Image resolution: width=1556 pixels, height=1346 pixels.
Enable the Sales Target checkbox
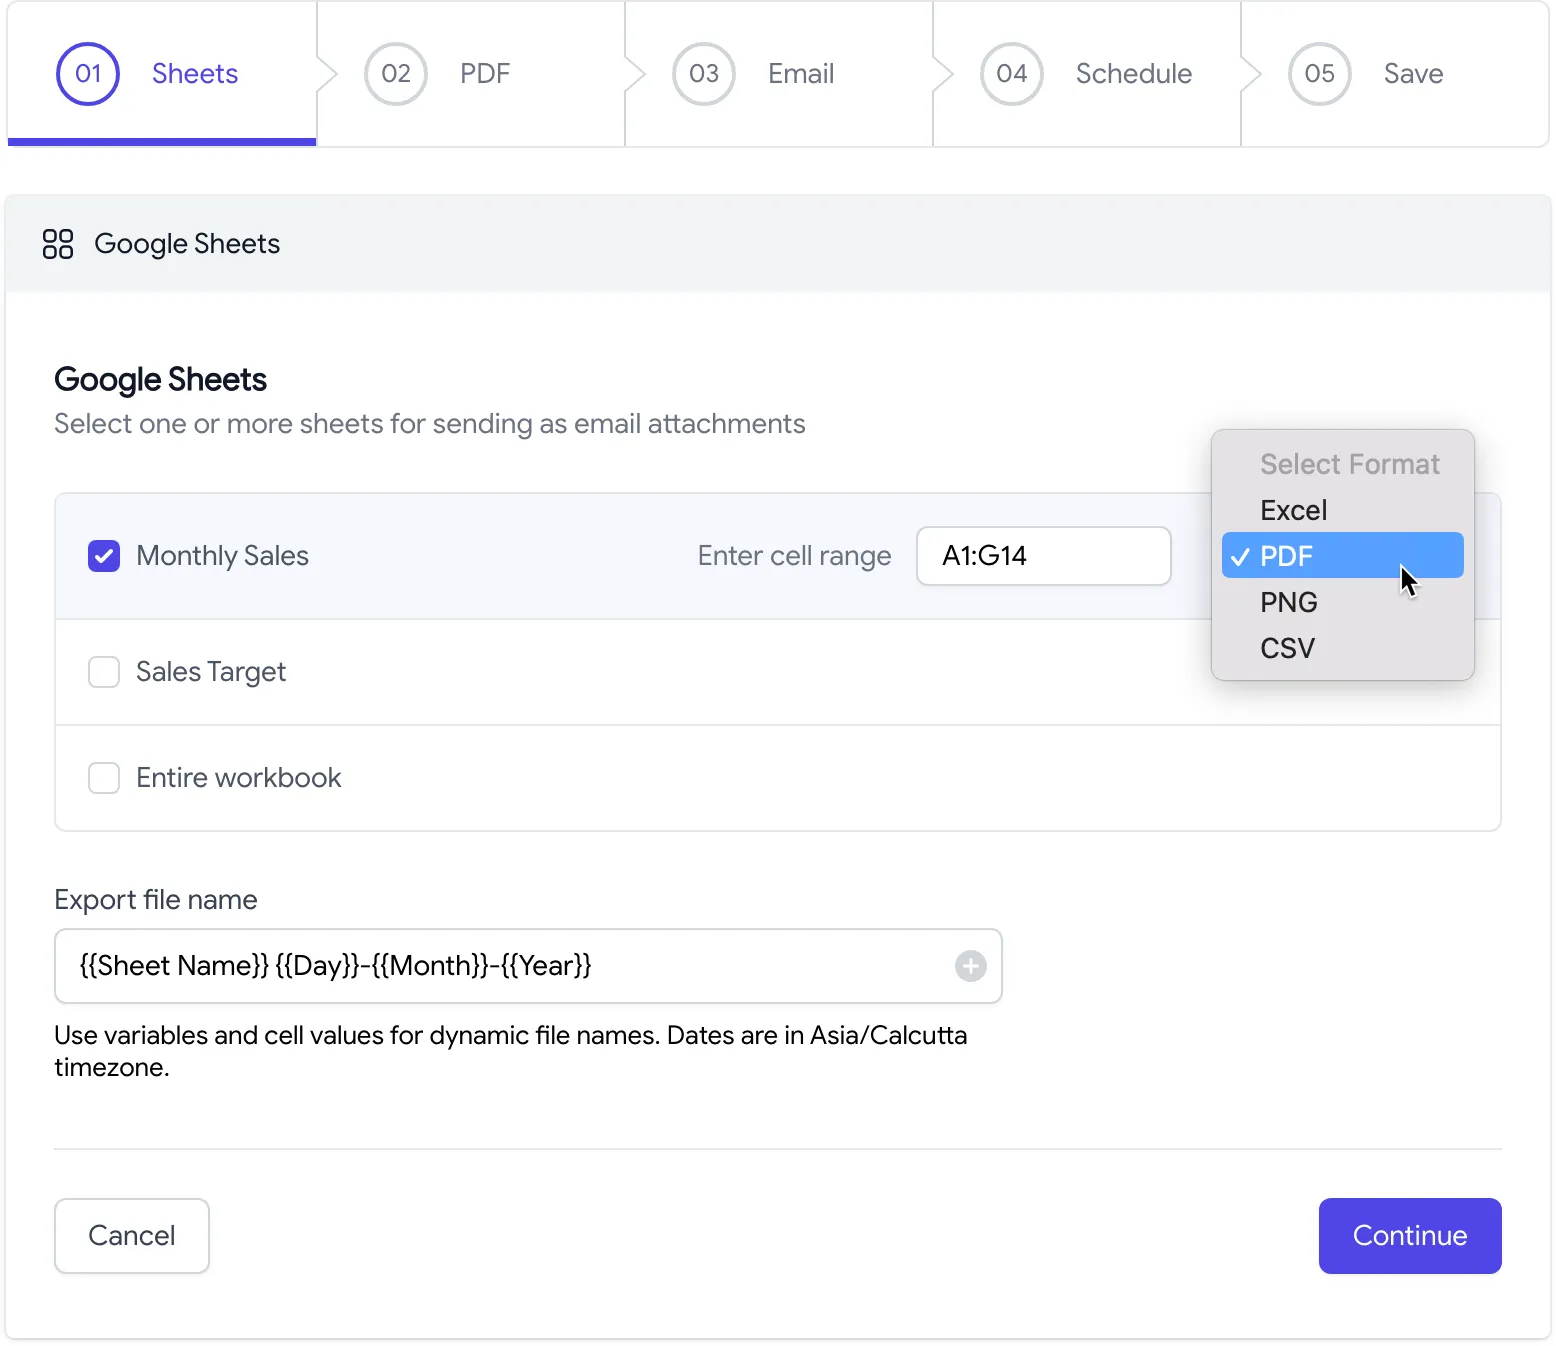tap(104, 672)
